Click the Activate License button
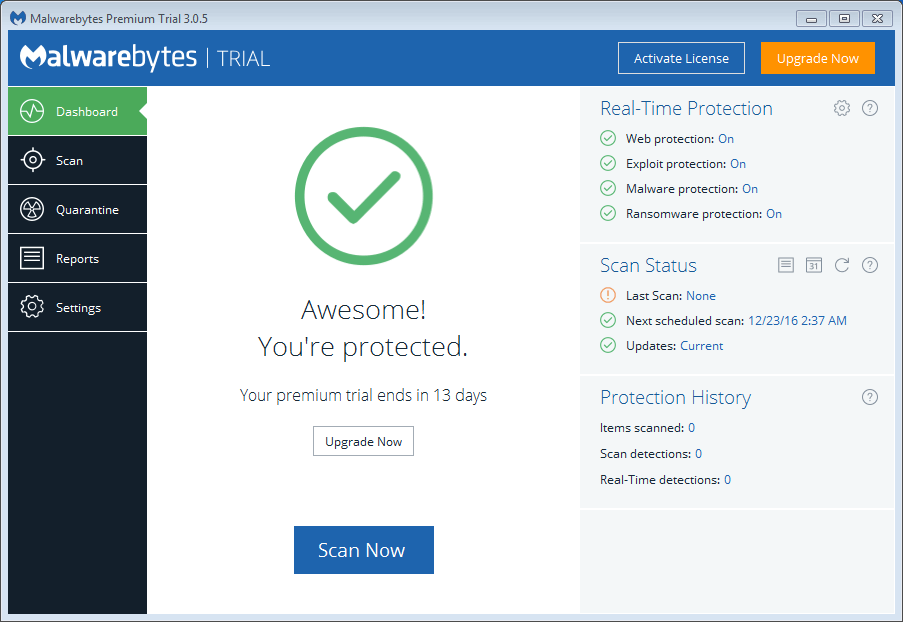This screenshot has height=622, width=903. 681,58
